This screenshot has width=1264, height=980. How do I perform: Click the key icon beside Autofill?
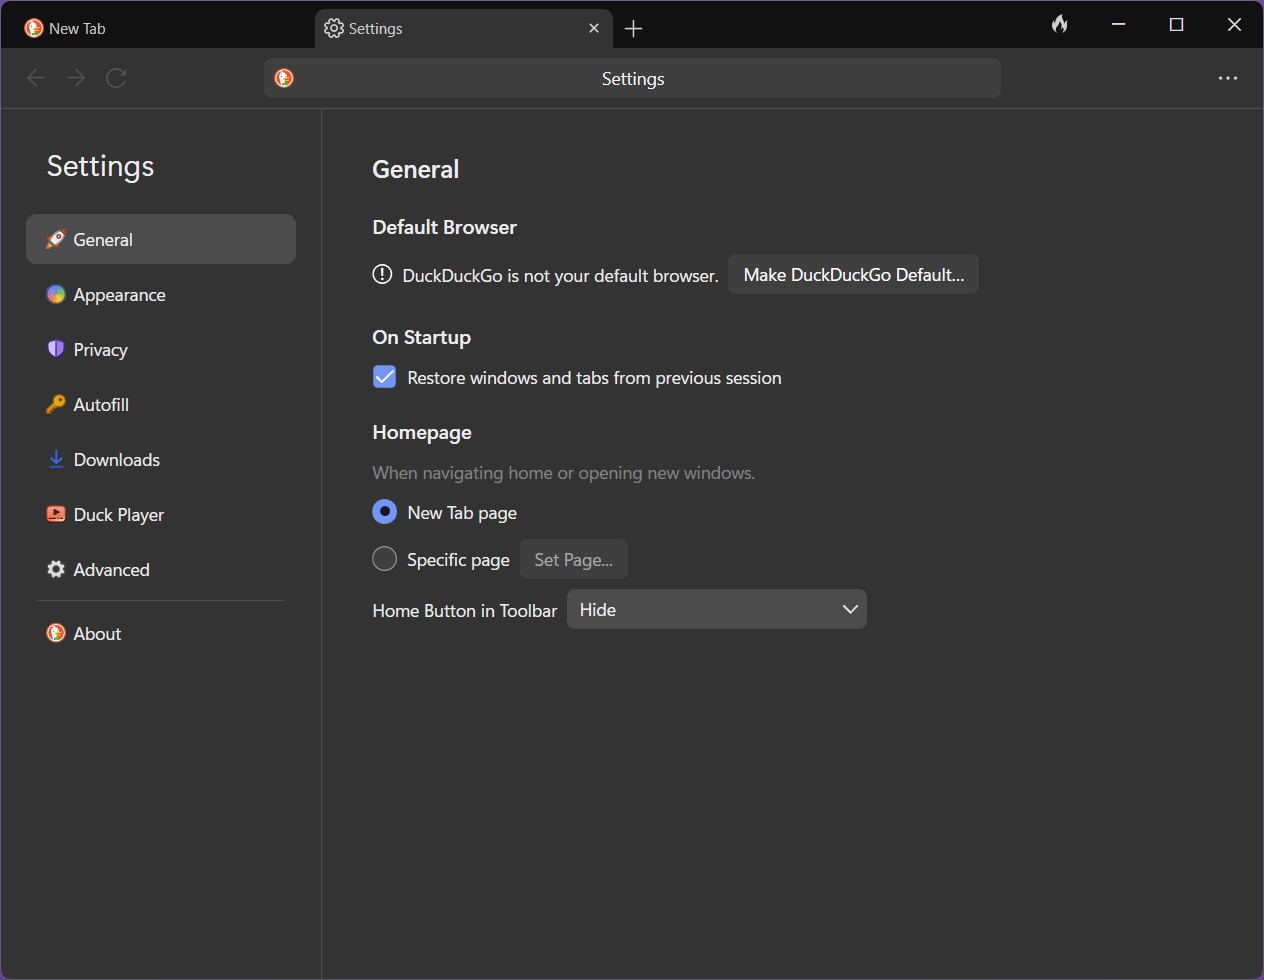(56, 404)
